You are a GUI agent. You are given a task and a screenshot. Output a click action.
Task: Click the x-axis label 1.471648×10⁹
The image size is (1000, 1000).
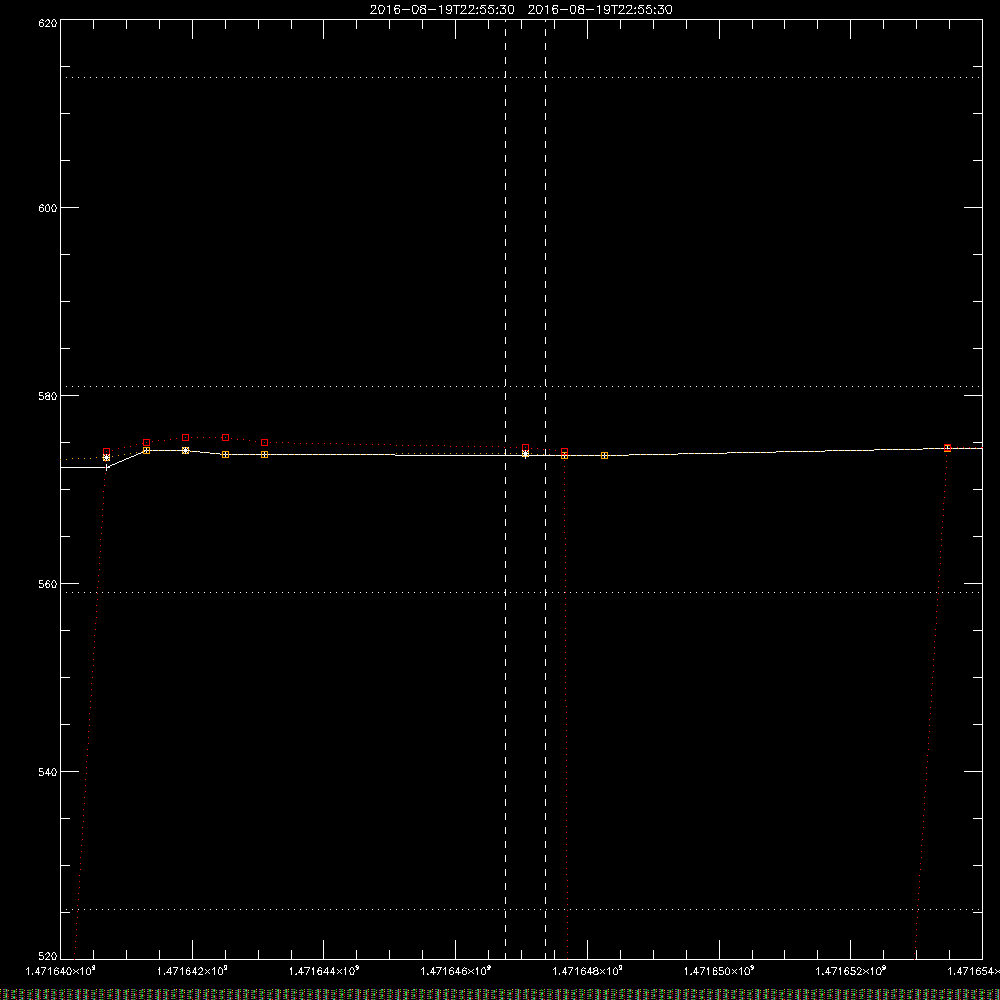(588, 971)
